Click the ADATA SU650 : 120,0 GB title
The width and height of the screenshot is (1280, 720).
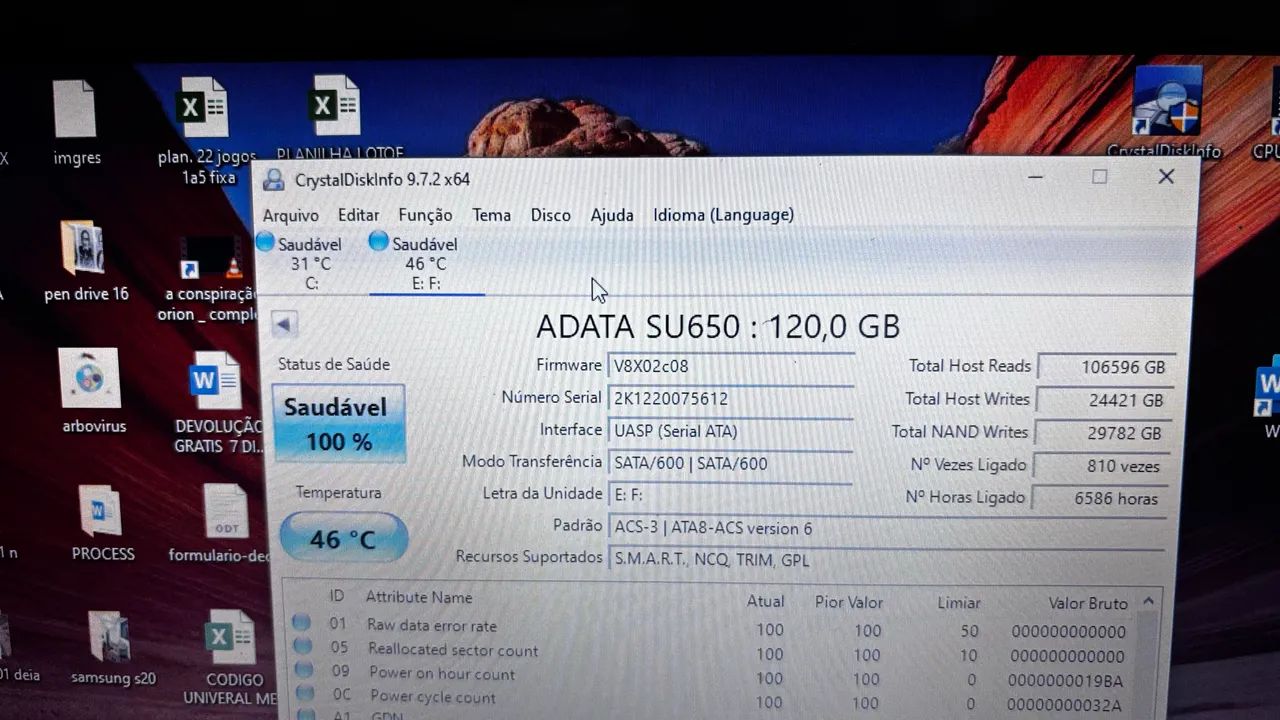pyautogui.click(x=718, y=327)
